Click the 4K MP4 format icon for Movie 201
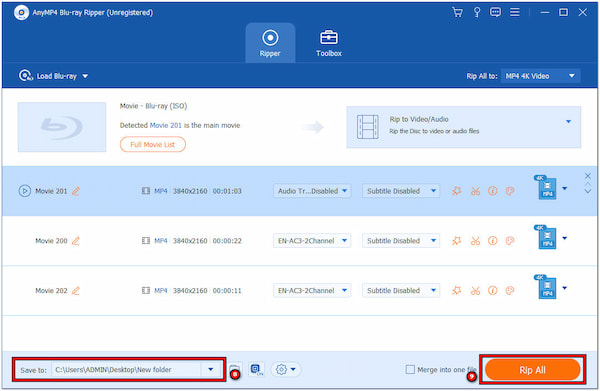Screen dimensions: 600x391 click(545, 187)
